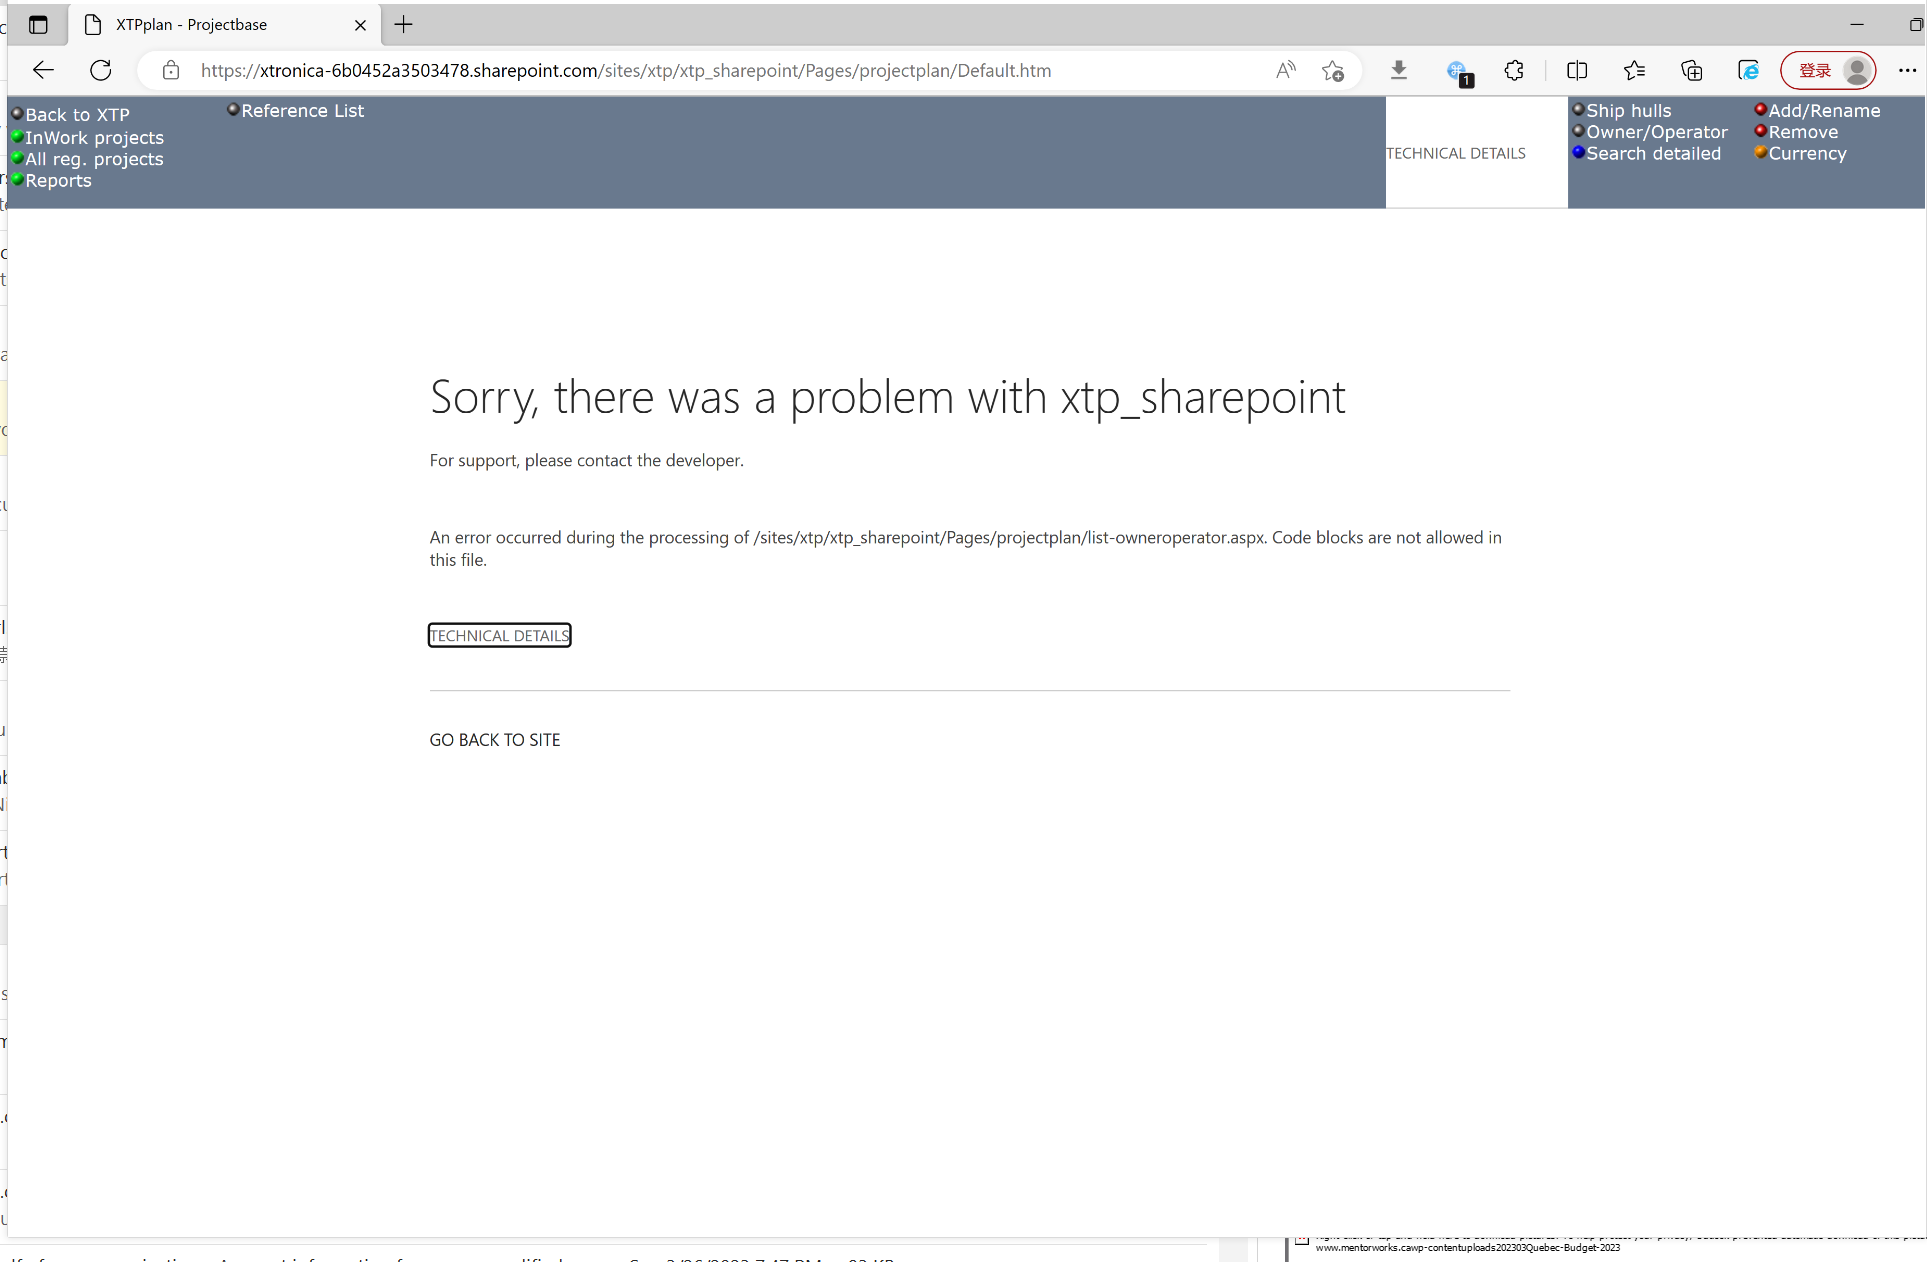
Task: Open the InWork projects link
Action: [x=94, y=138]
